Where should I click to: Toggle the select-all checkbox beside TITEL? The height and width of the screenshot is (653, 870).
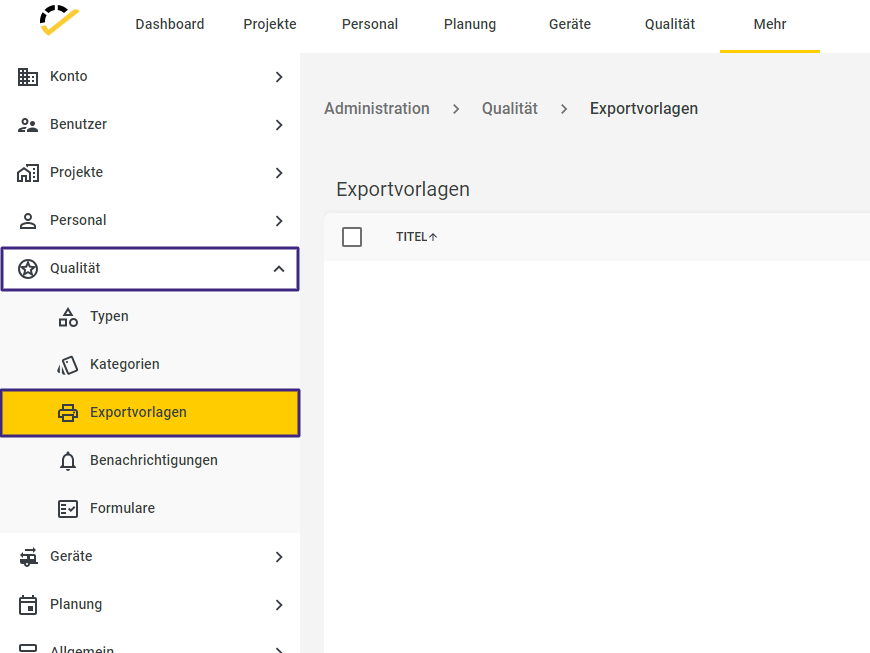352,237
